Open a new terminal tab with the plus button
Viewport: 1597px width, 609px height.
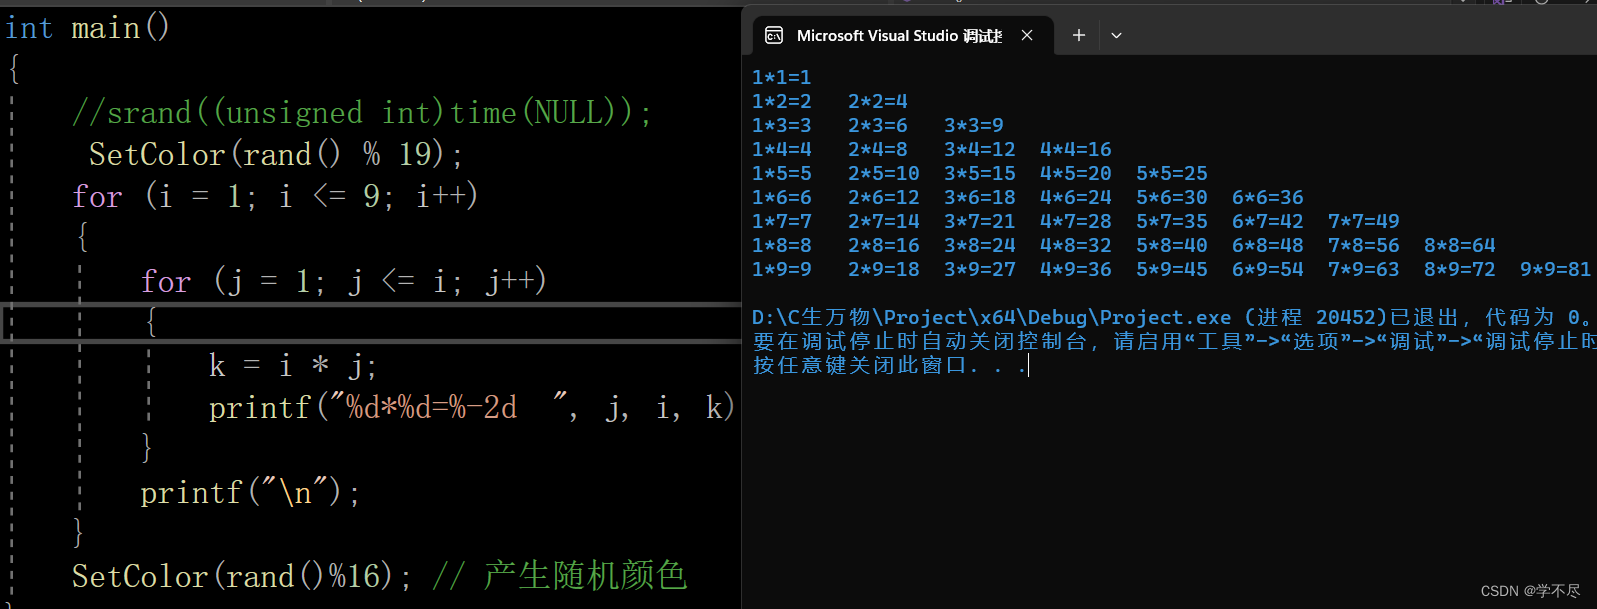coord(1078,36)
